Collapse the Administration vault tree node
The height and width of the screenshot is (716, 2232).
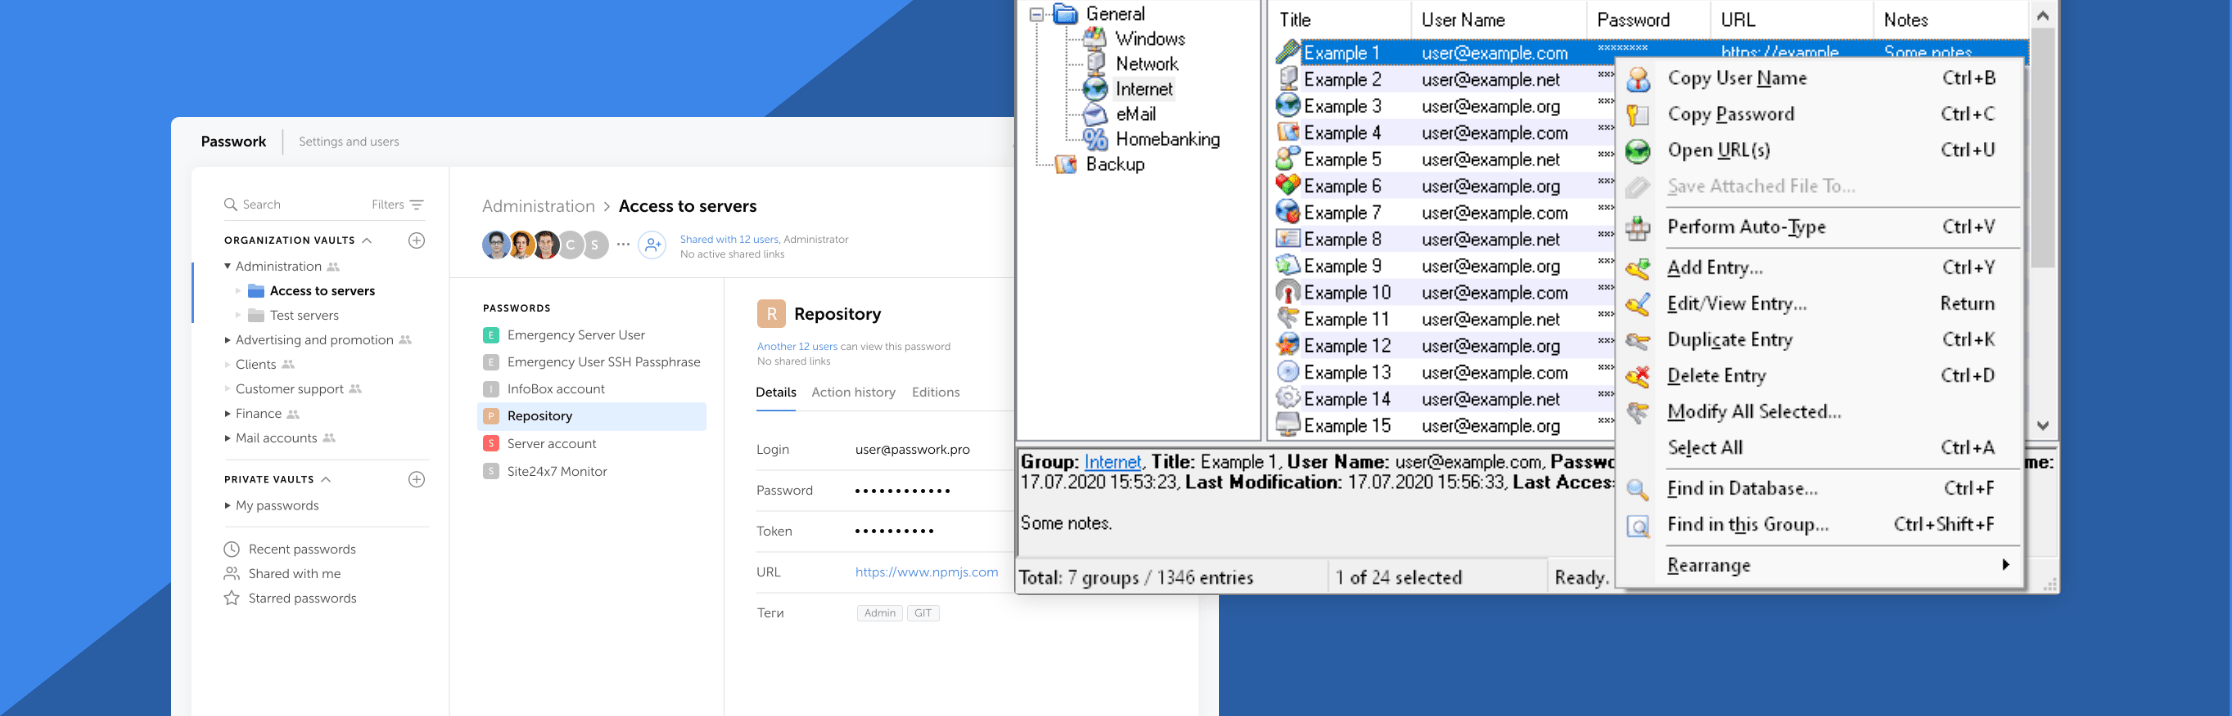pos(227,266)
